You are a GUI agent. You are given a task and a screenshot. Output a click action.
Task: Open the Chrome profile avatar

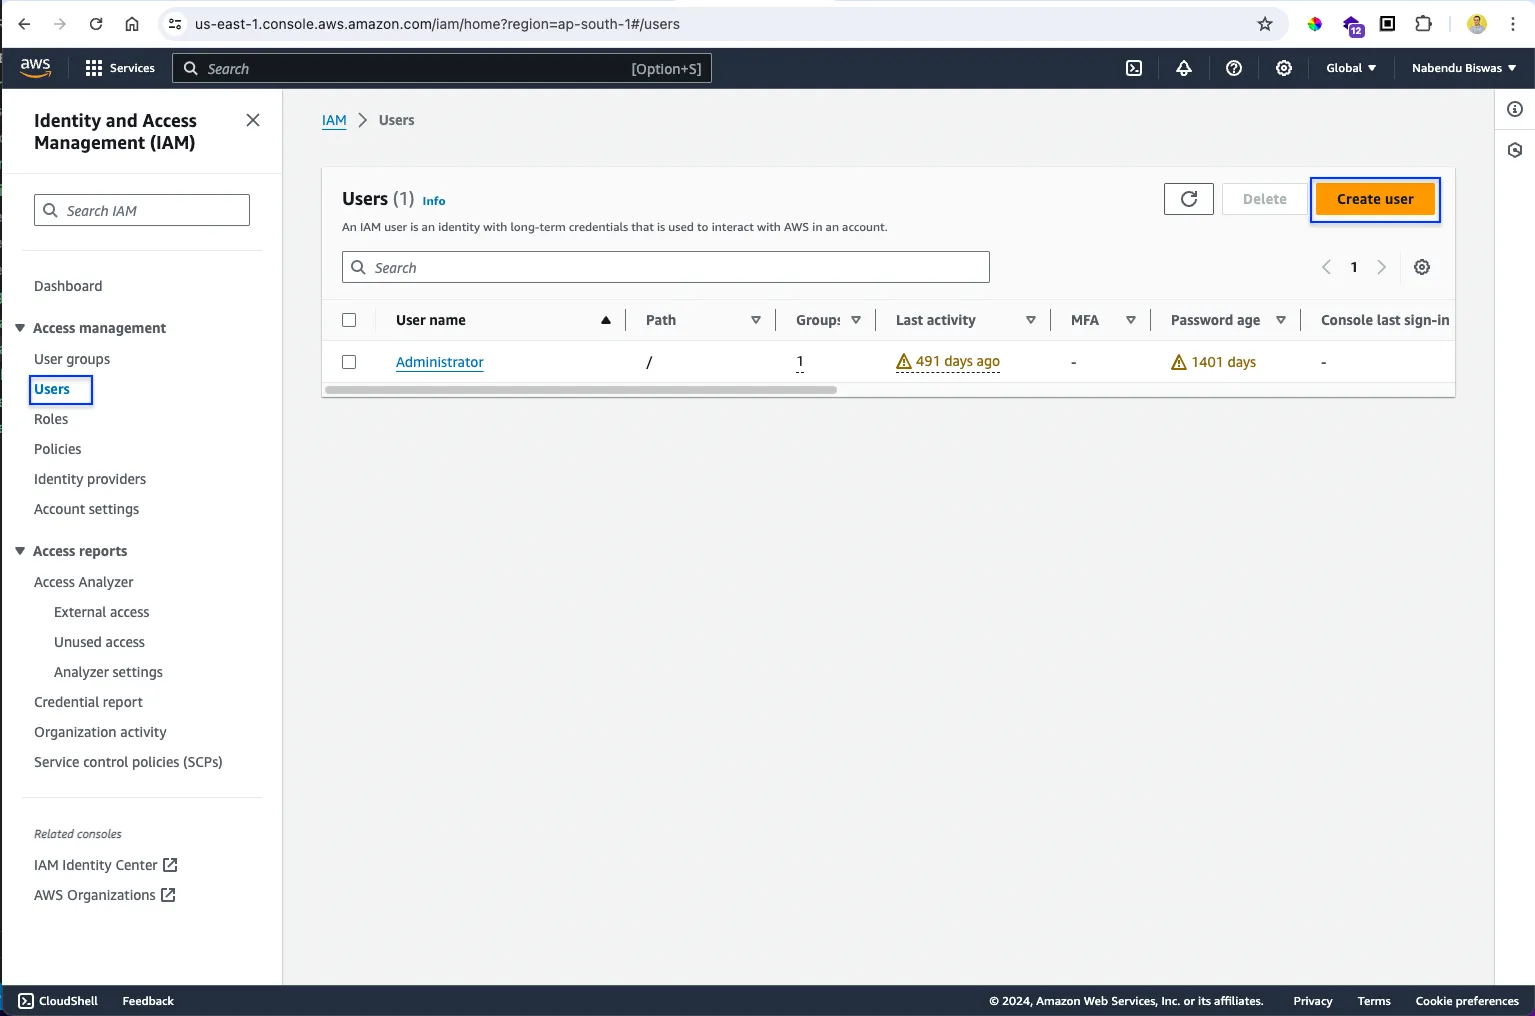click(x=1477, y=24)
